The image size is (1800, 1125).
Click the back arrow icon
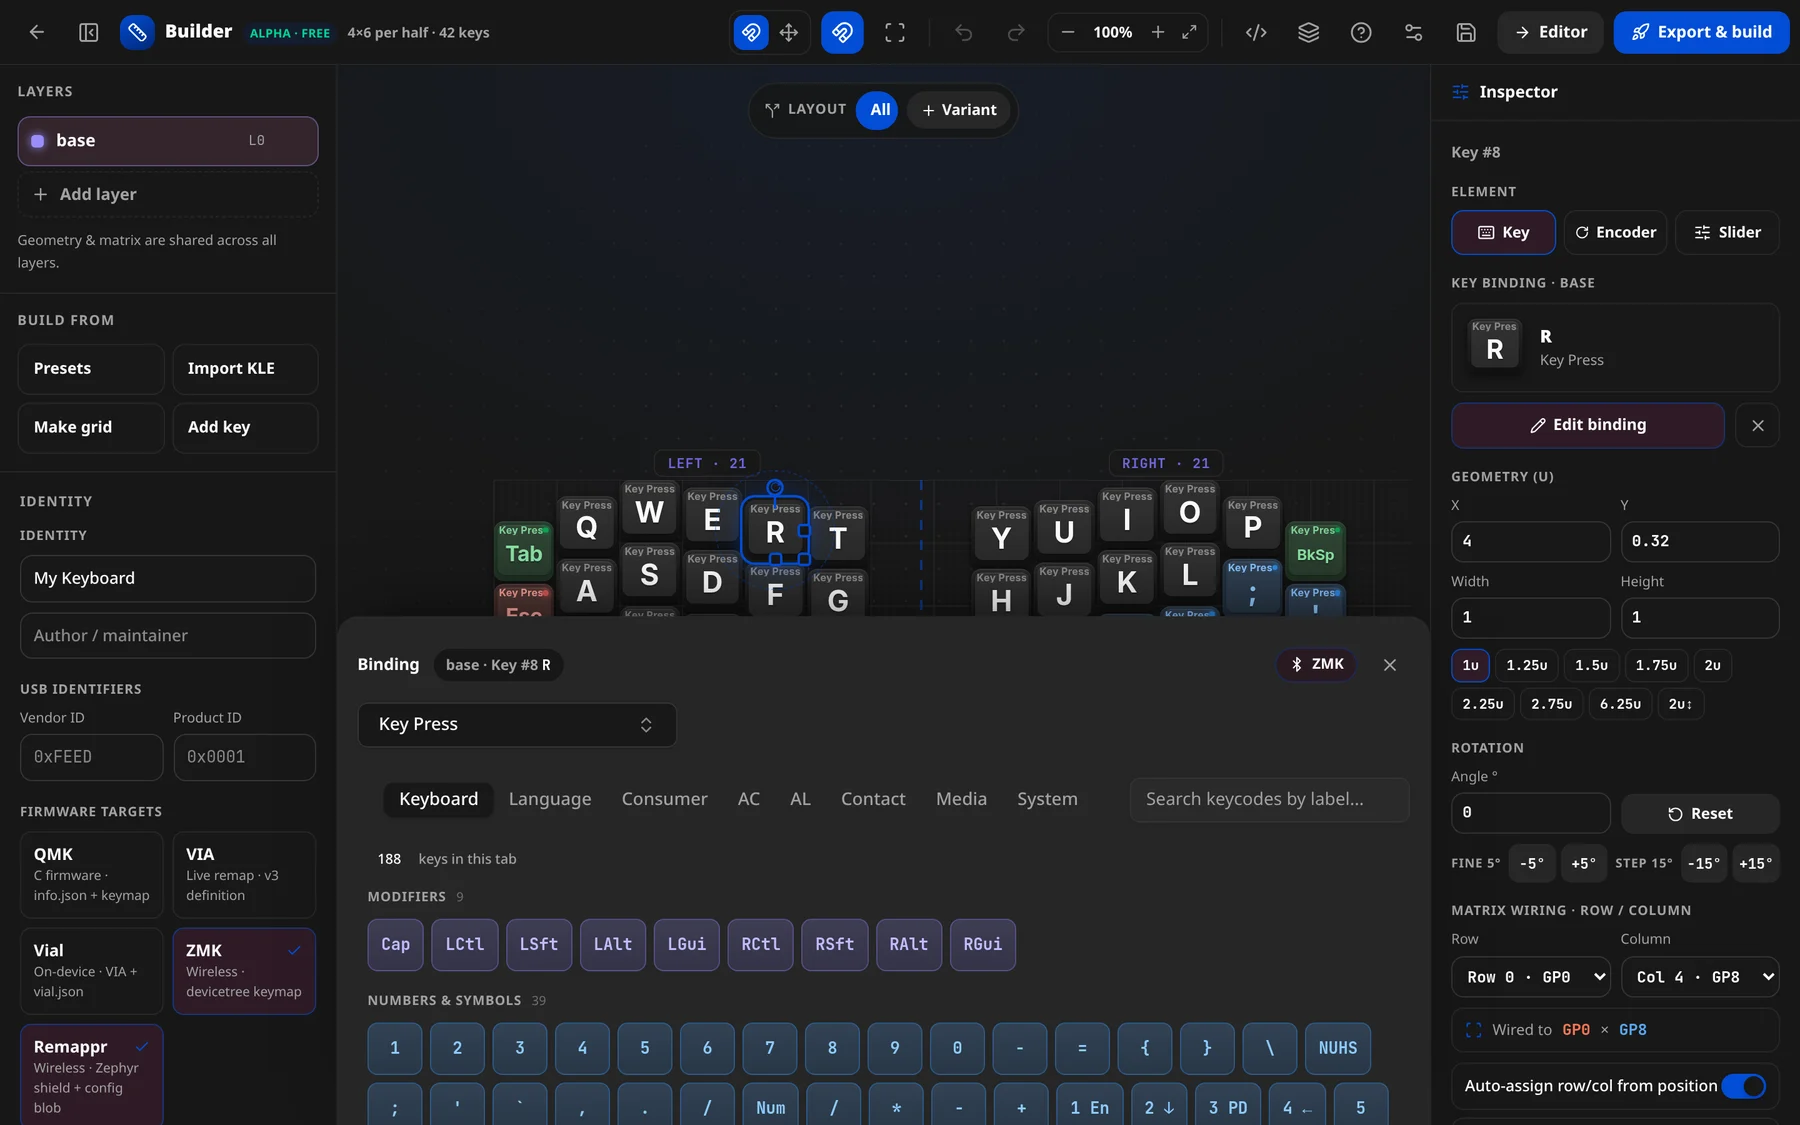[x=37, y=32]
